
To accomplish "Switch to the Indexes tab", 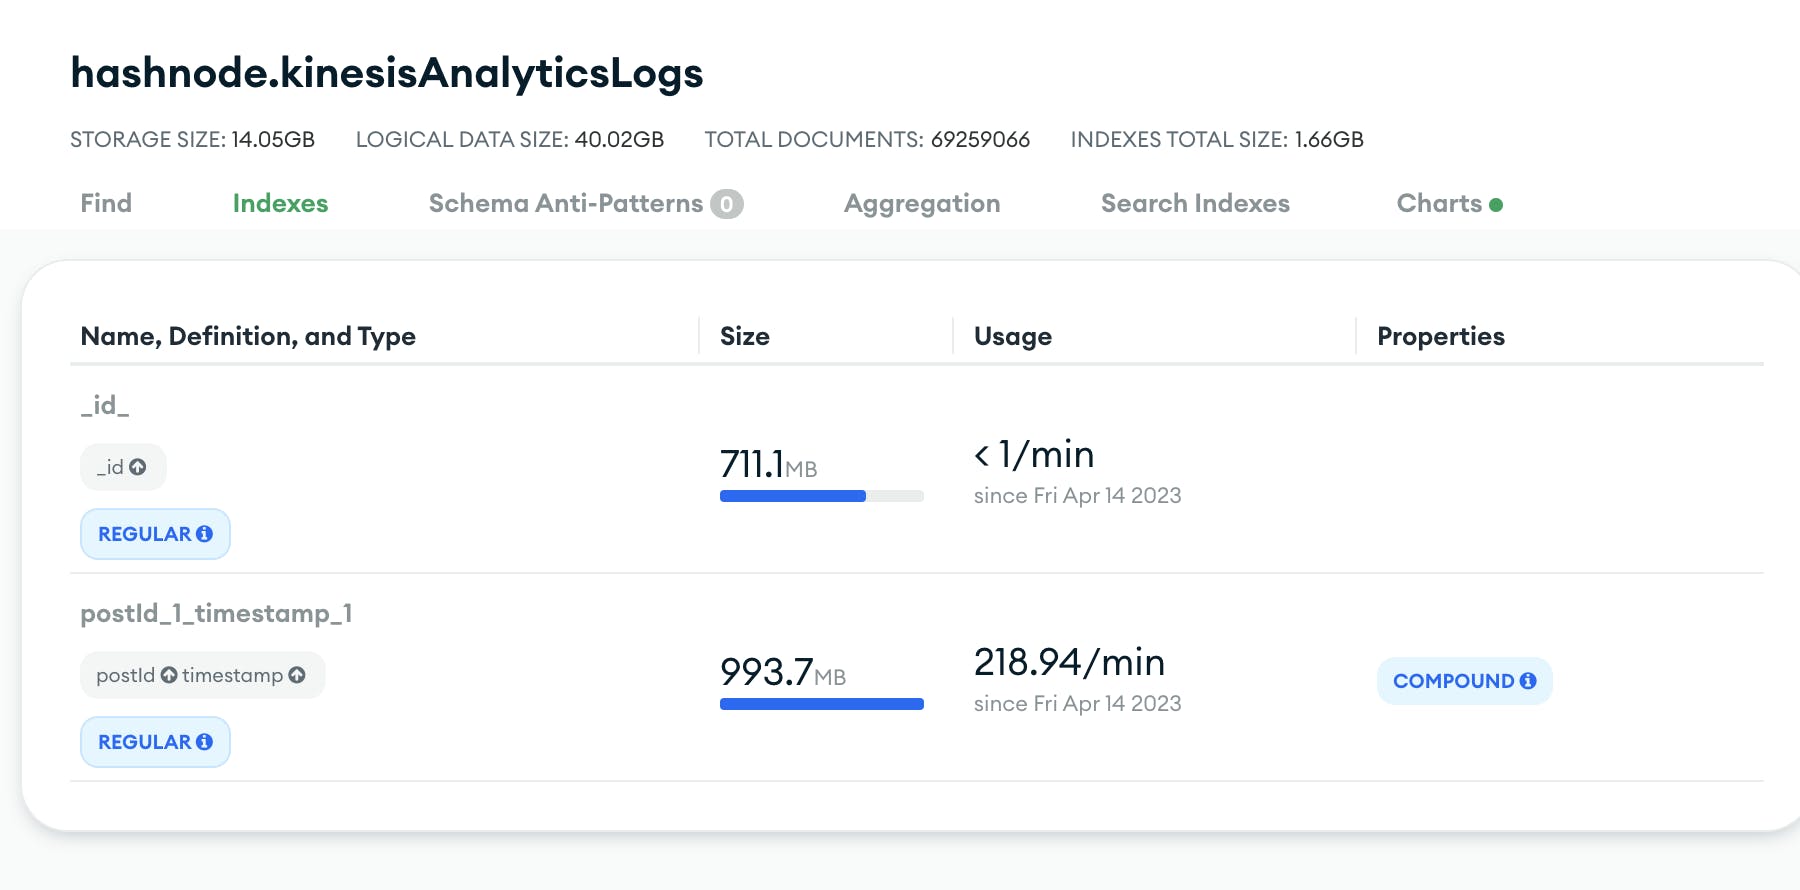I will 280,203.
